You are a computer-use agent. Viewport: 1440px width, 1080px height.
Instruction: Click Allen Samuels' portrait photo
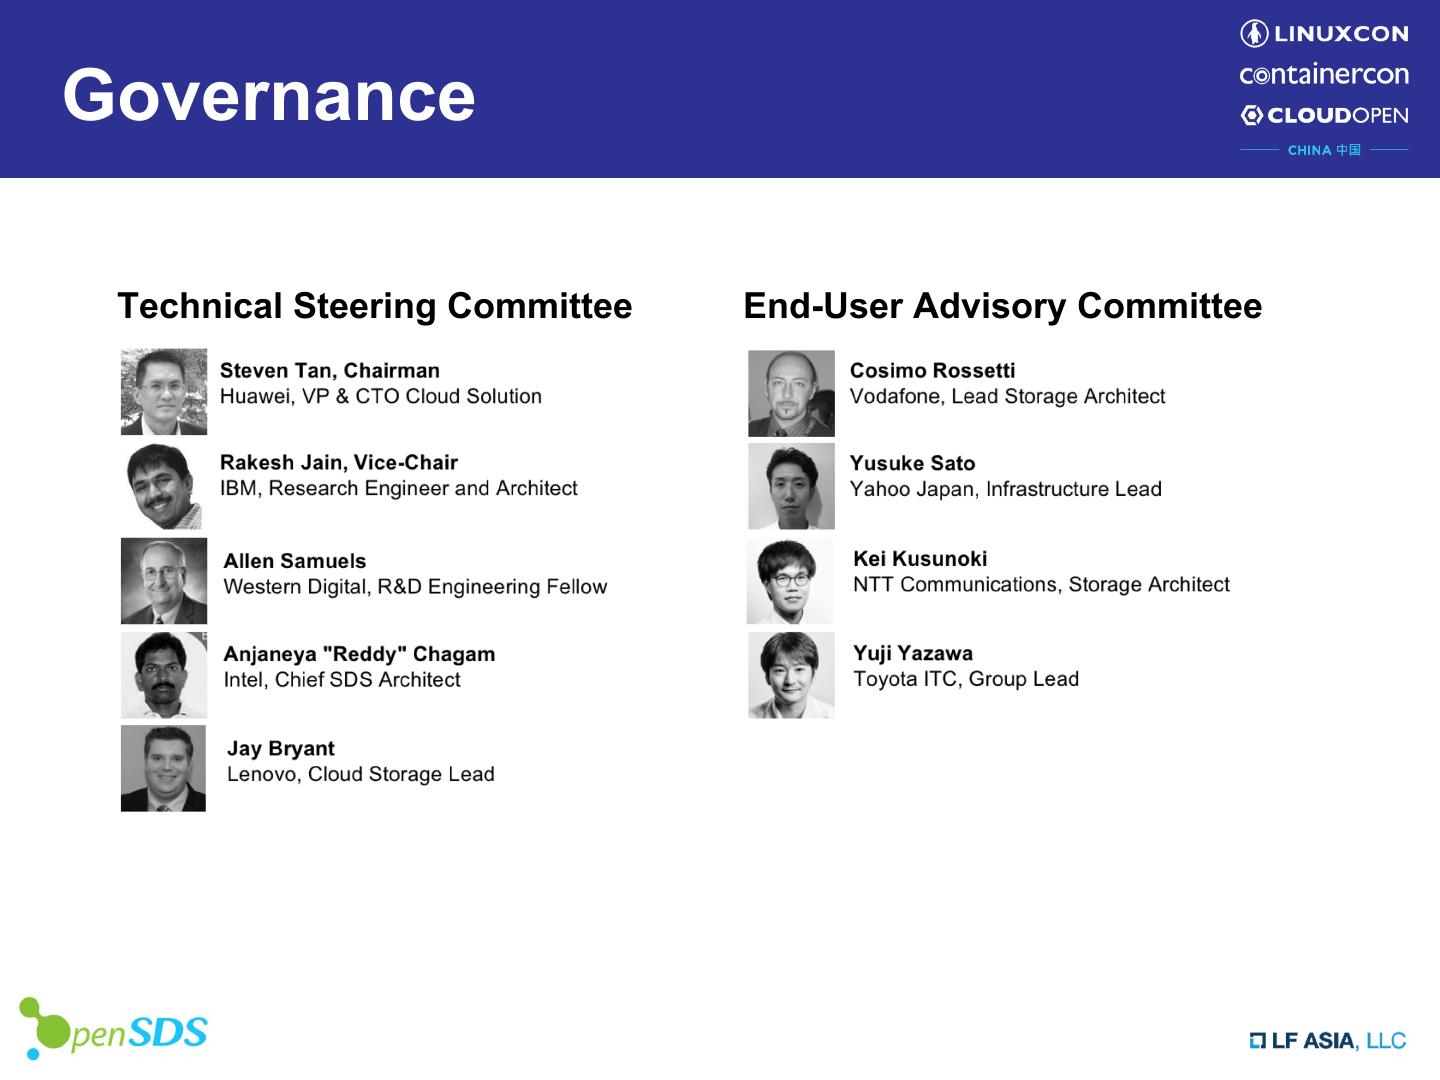point(164,581)
